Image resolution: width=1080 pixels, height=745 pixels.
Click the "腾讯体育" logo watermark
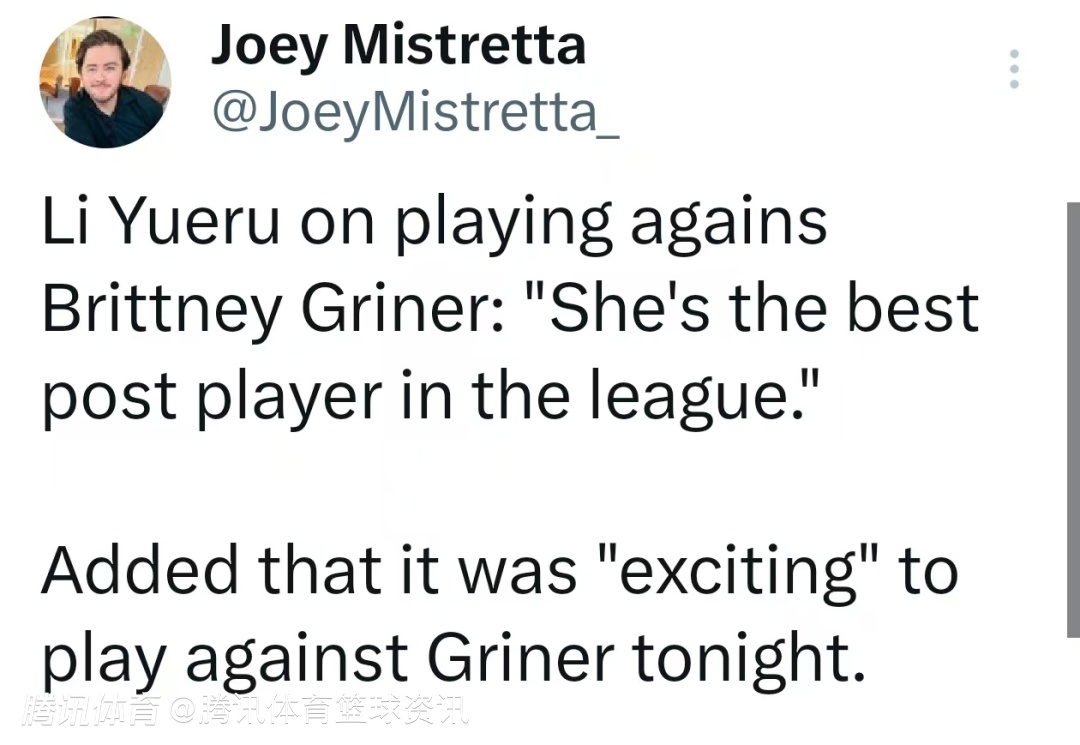pos(92,711)
